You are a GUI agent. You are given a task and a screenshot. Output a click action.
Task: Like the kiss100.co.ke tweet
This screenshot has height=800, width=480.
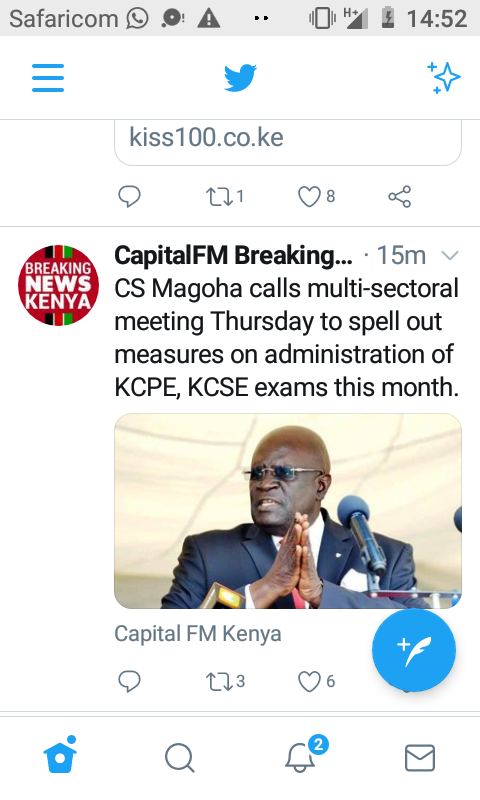pyautogui.click(x=316, y=196)
